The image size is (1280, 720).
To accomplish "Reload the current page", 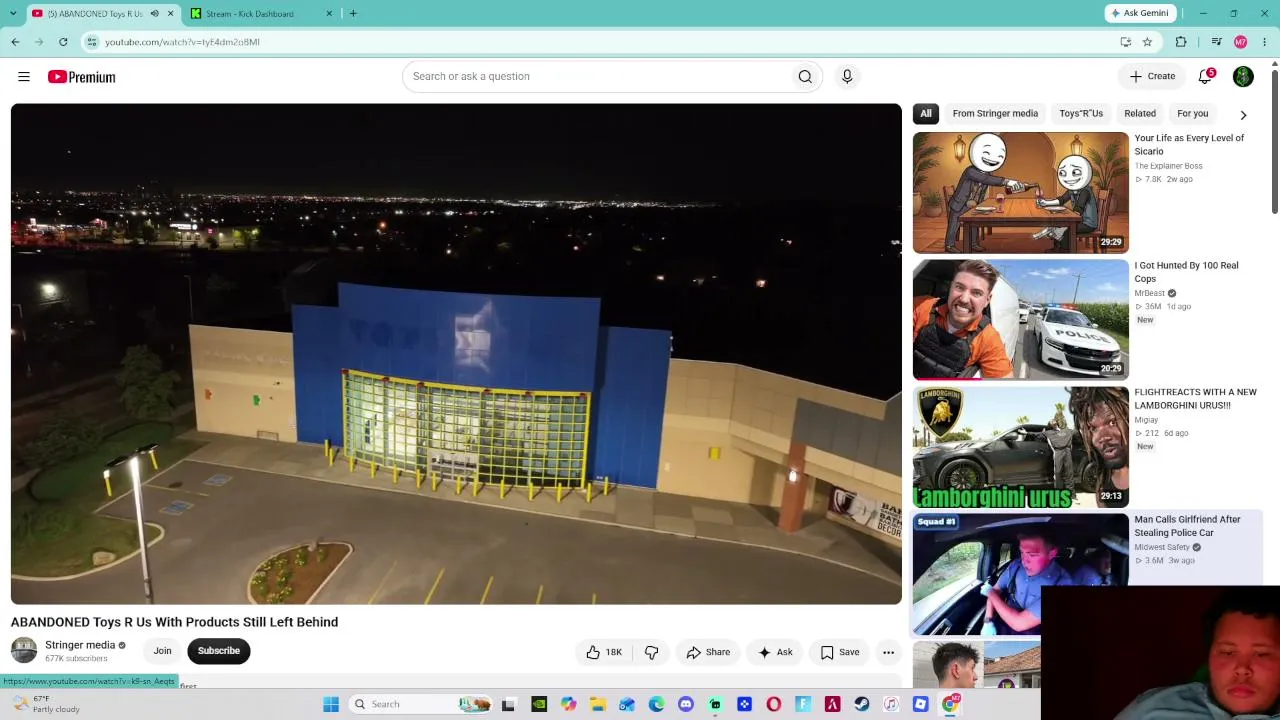I will point(63,42).
